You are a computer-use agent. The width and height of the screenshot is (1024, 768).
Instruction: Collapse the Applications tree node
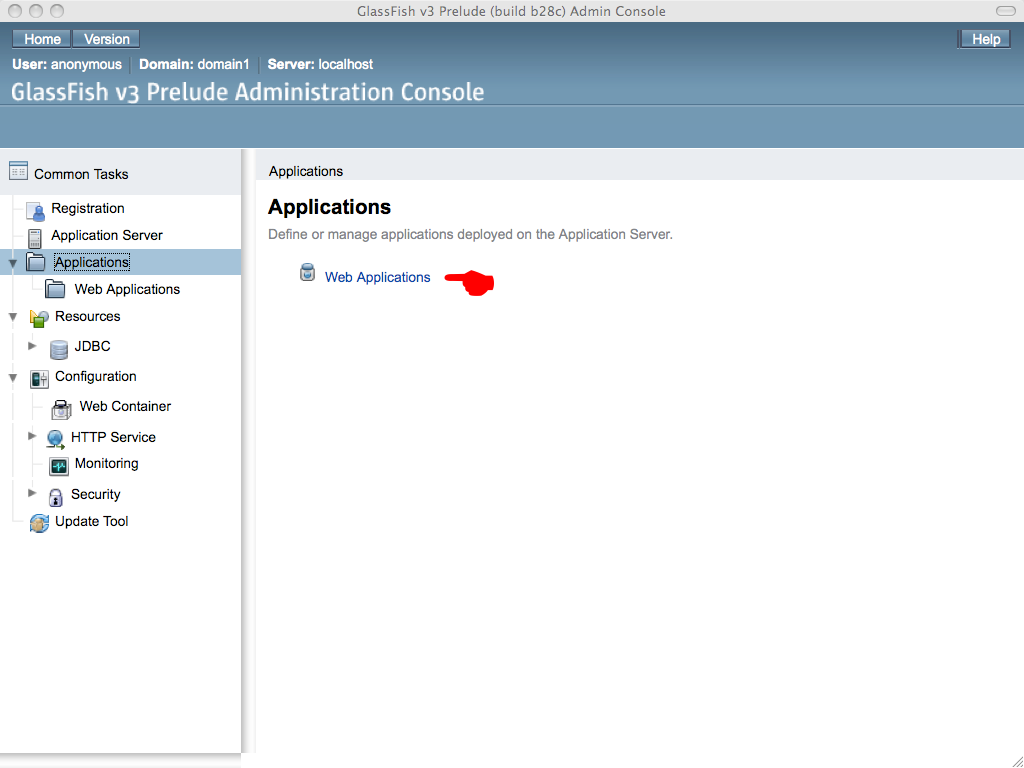pyautogui.click(x=12, y=263)
